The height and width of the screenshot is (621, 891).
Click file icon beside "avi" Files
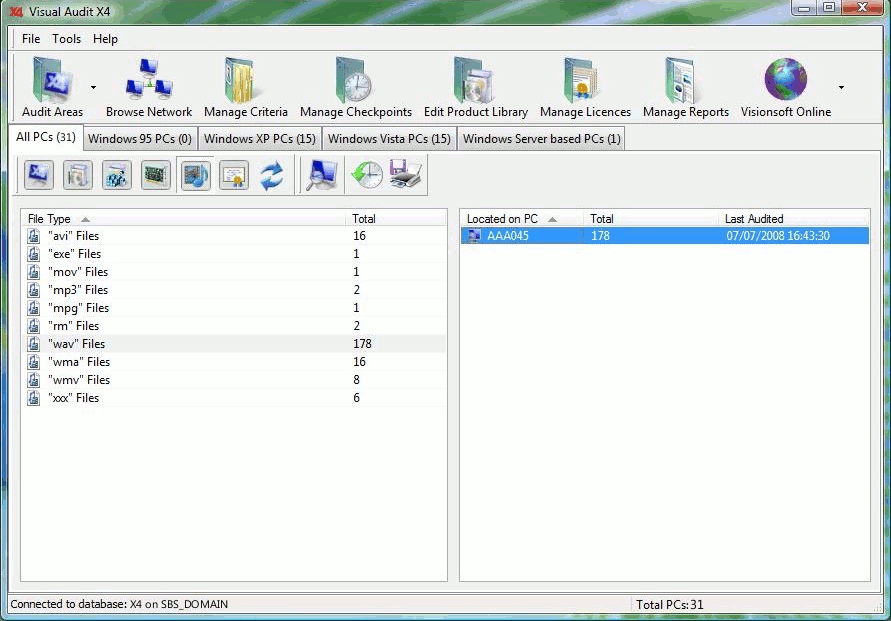tap(34, 236)
